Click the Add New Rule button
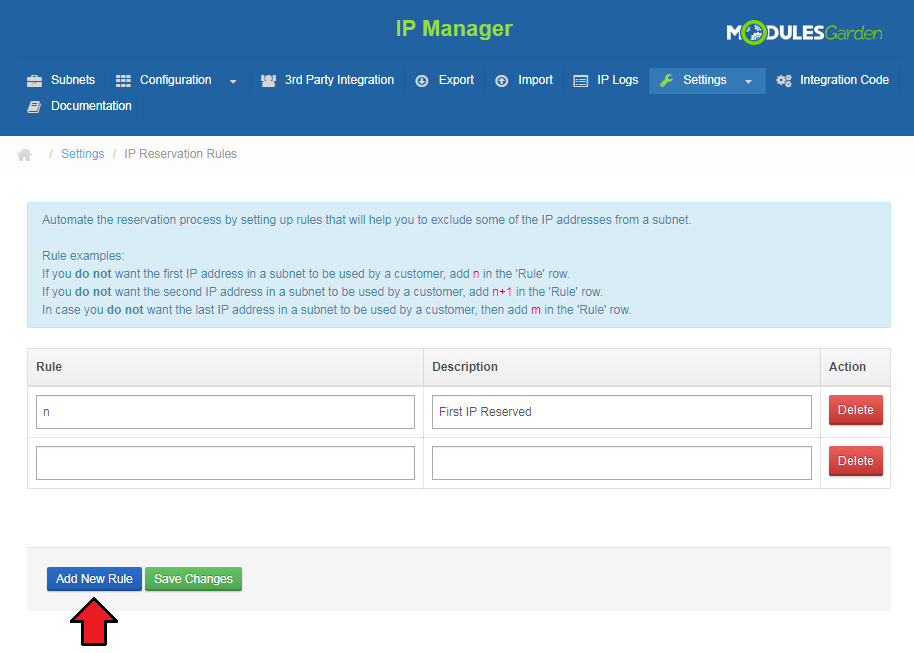The width and height of the screenshot is (914, 653). pos(94,579)
